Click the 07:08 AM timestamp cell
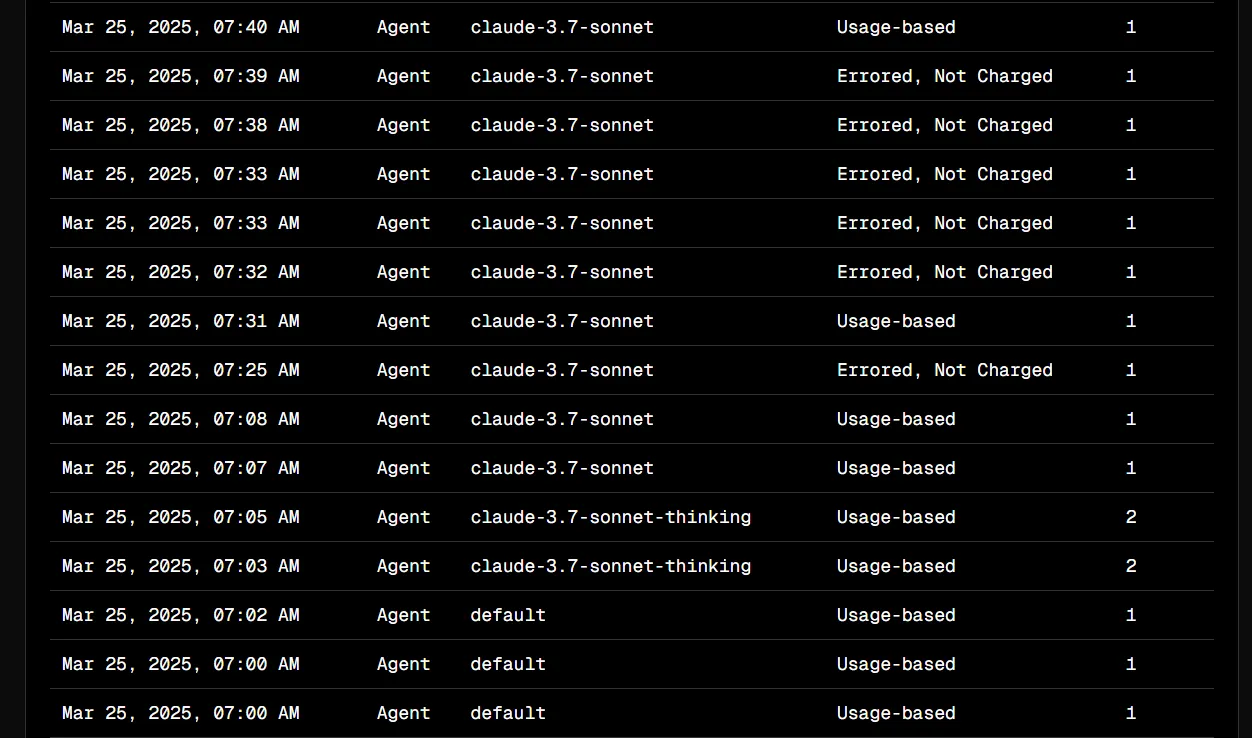This screenshot has height=738, width=1252. click(x=180, y=419)
